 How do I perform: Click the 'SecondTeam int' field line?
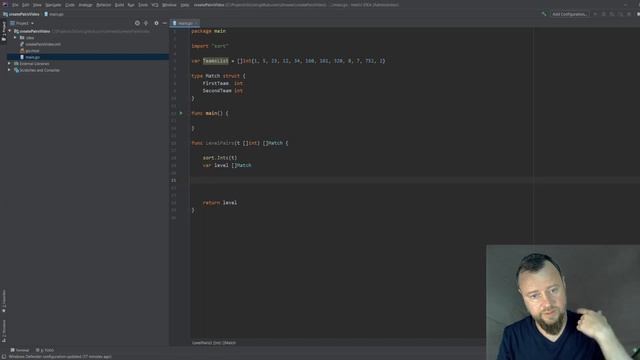tap(222, 91)
